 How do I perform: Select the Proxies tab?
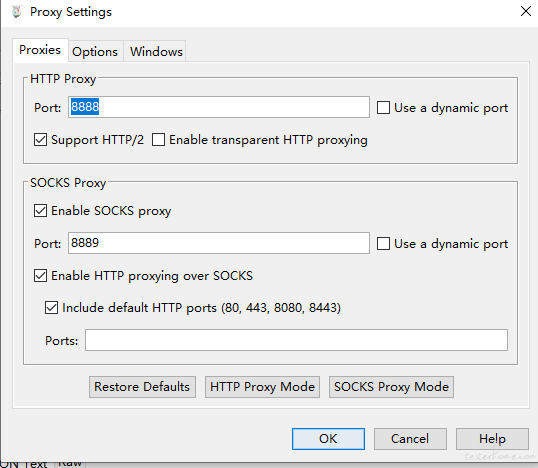40,50
